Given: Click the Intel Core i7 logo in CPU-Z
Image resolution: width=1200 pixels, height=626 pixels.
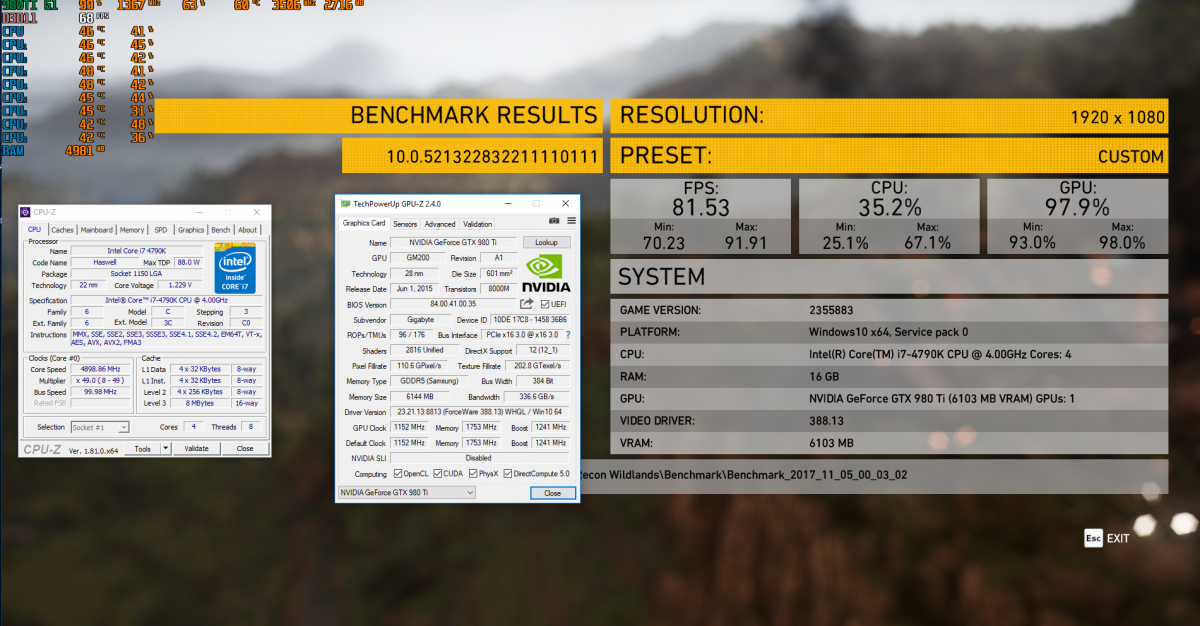Looking at the screenshot, I should pos(235,267).
